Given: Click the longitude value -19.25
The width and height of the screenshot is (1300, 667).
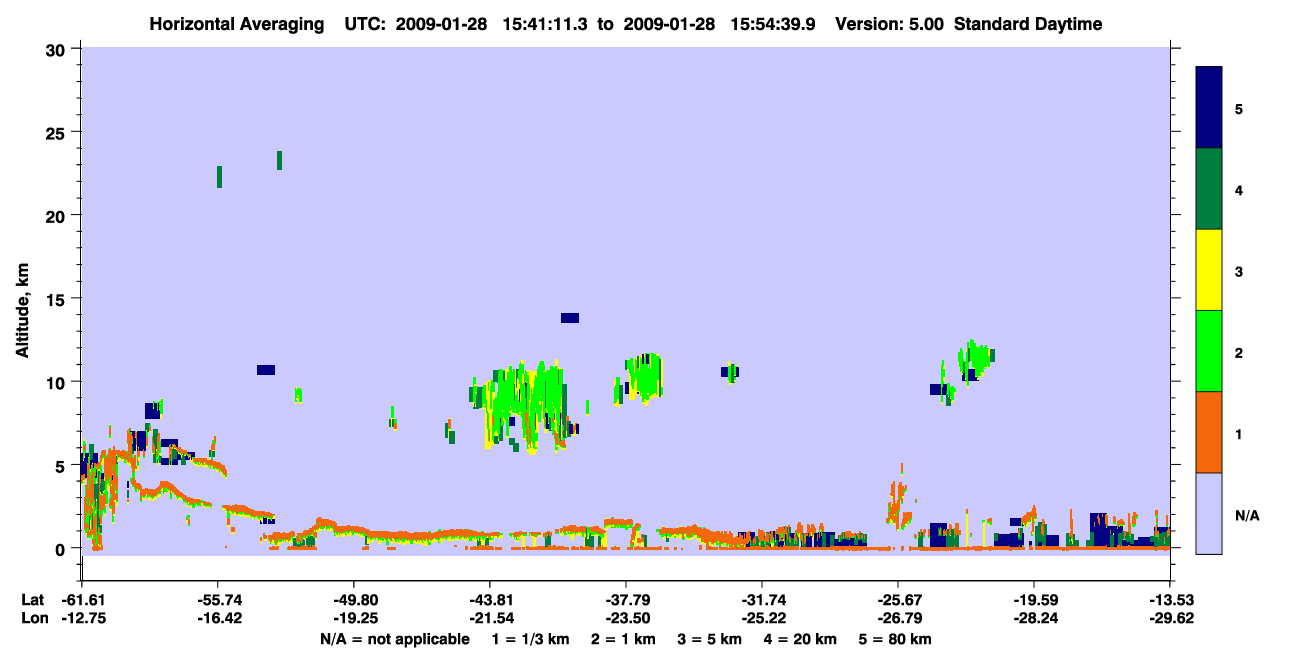Looking at the screenshot, I should coord(354,618).
